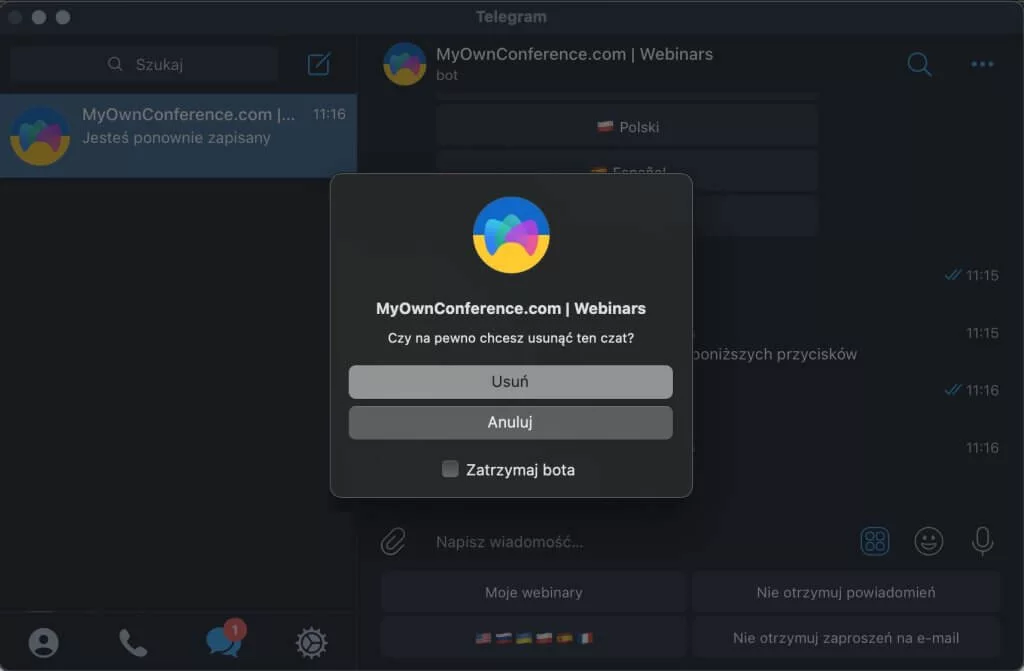Click the 'bot' status under chat title
This screenshot has width=1024, height=671.
[x=447, y=75]
